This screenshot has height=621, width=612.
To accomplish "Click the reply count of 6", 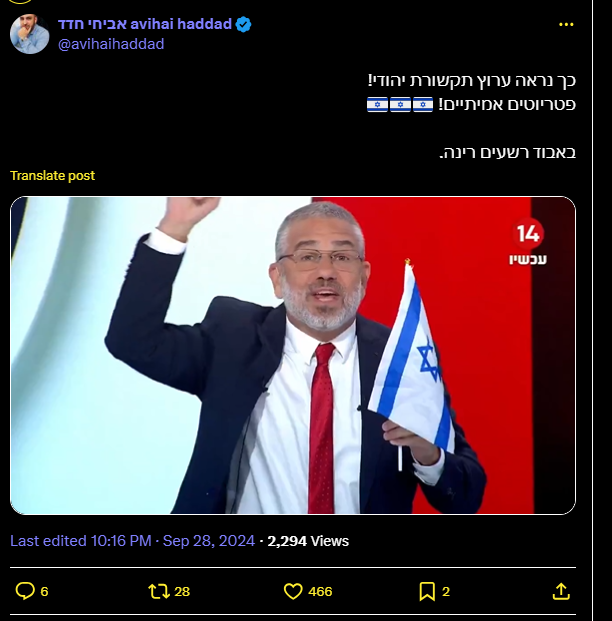I will click(x=44, y=592).
